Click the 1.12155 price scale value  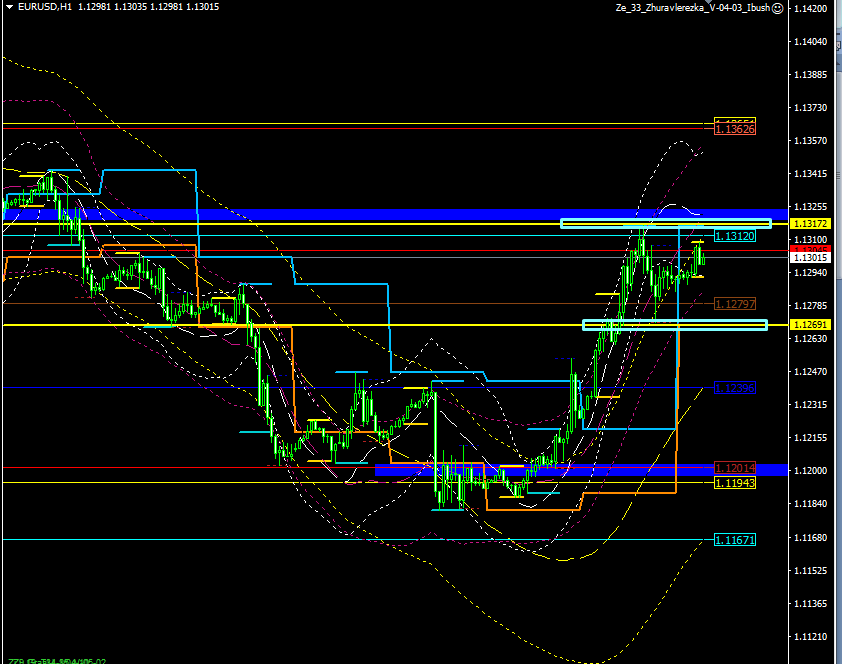pos(810,438)
